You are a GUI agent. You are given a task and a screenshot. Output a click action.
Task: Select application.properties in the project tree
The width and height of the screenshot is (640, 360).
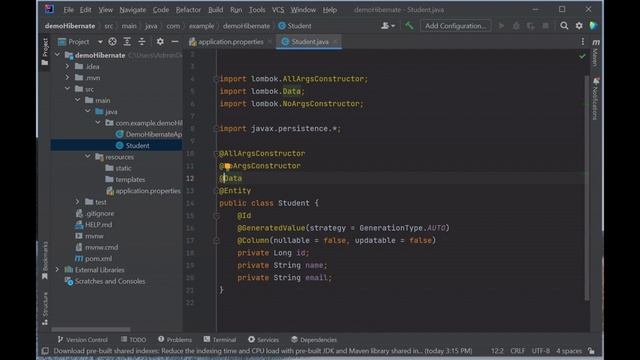(144, 191)
